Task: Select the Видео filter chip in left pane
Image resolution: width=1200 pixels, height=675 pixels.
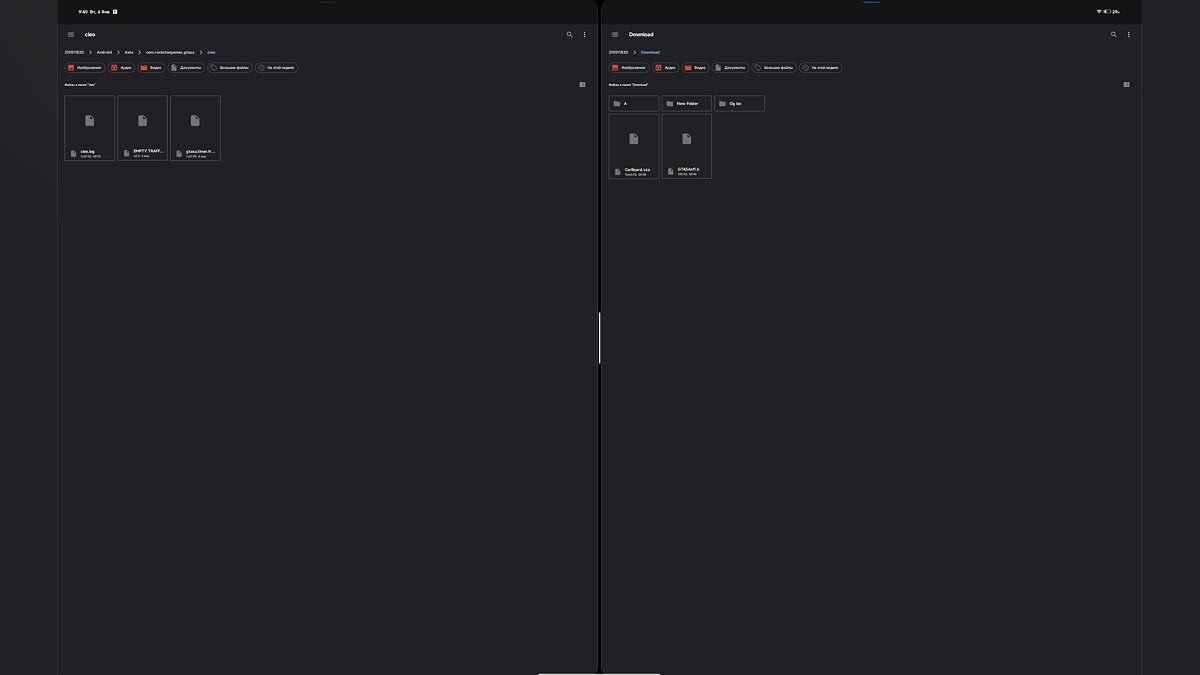Action: (x=151, y=68)
